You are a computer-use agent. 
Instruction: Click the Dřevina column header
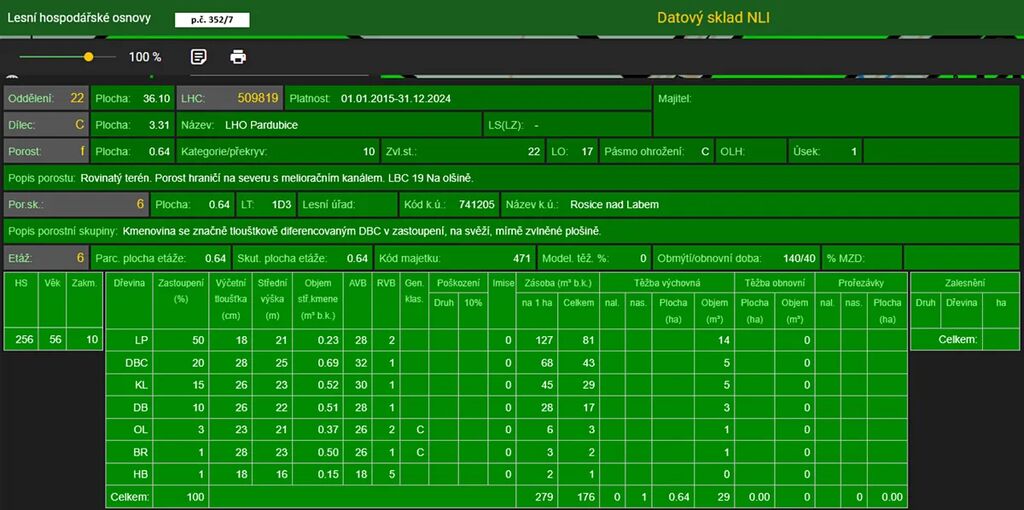[128, 283]
